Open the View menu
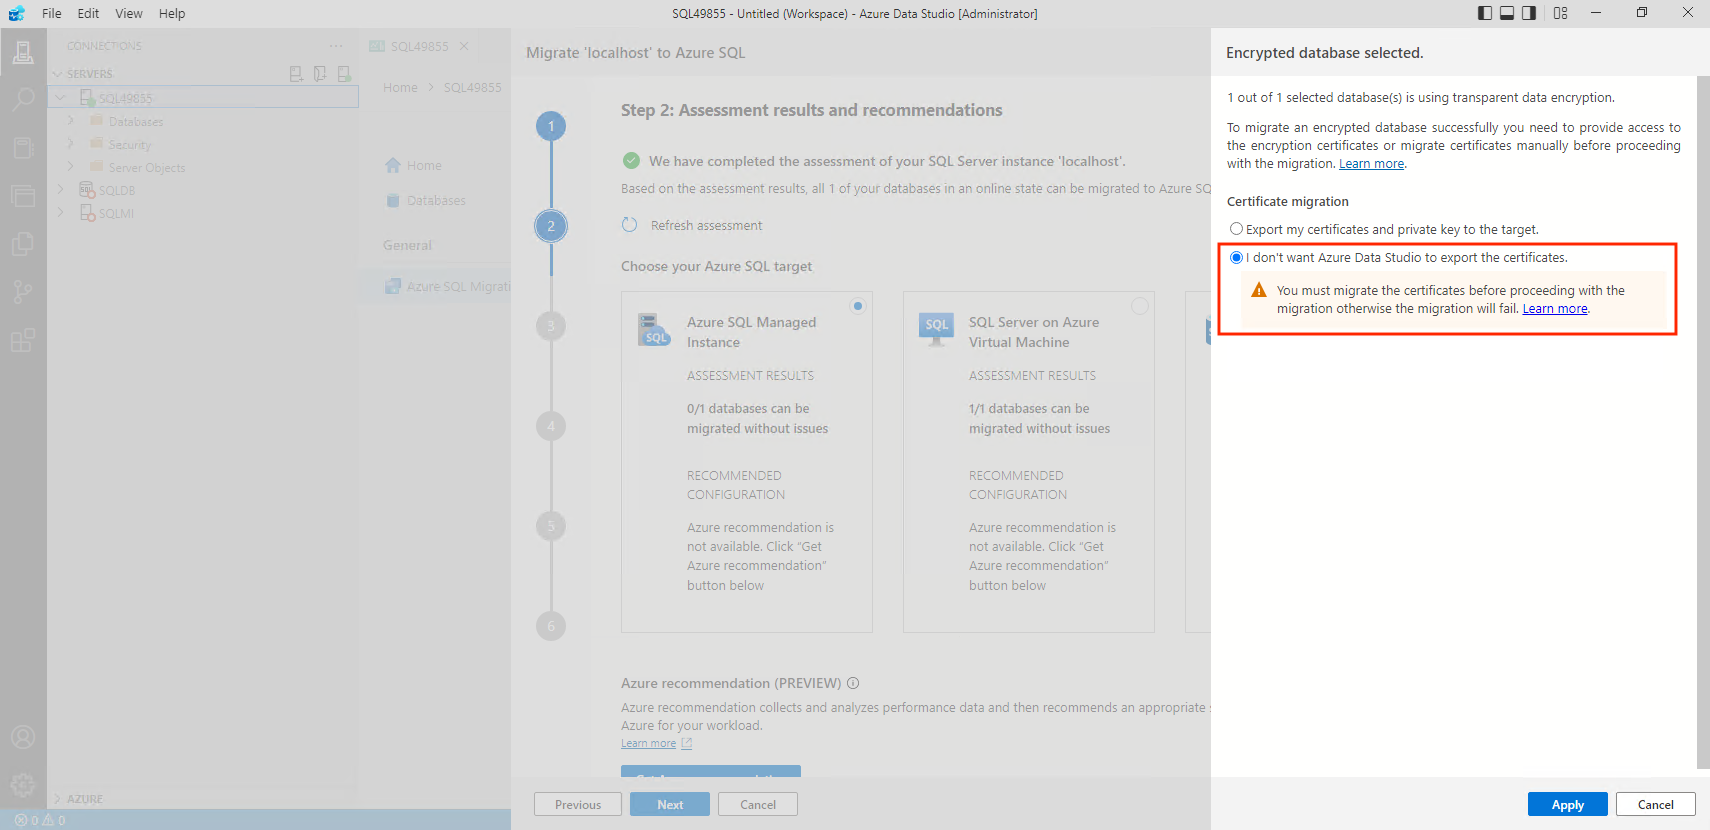The image size is (1710, 830). tap(128, 13)
